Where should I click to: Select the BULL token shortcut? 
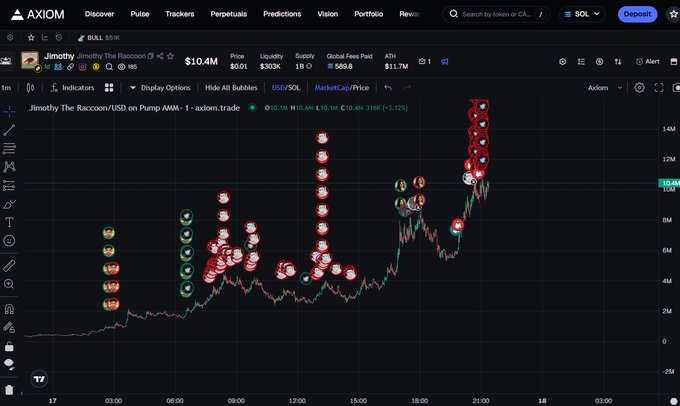click(x=98, y=38)
